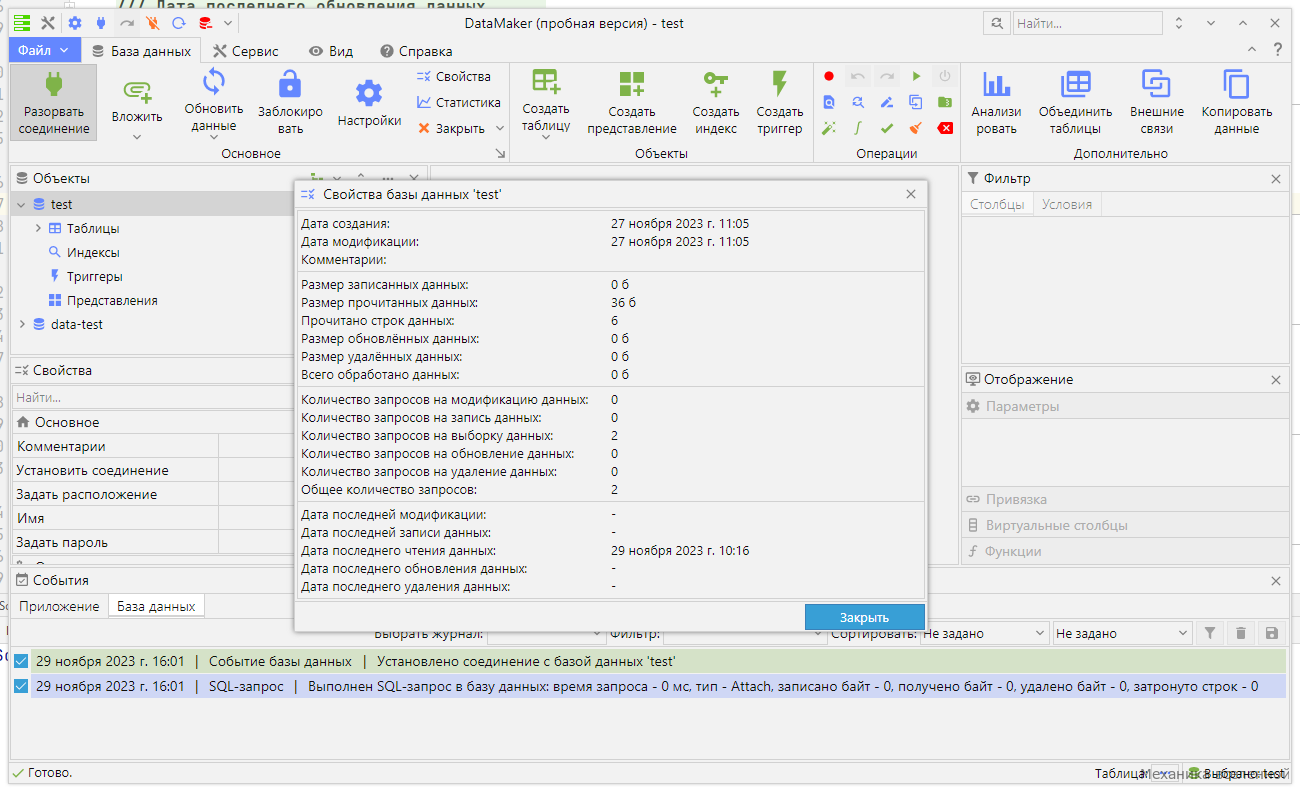Screen dimensions: 1300x792
Task: Close the Свойства базы данных dialog with X
Action: (911, 194)
